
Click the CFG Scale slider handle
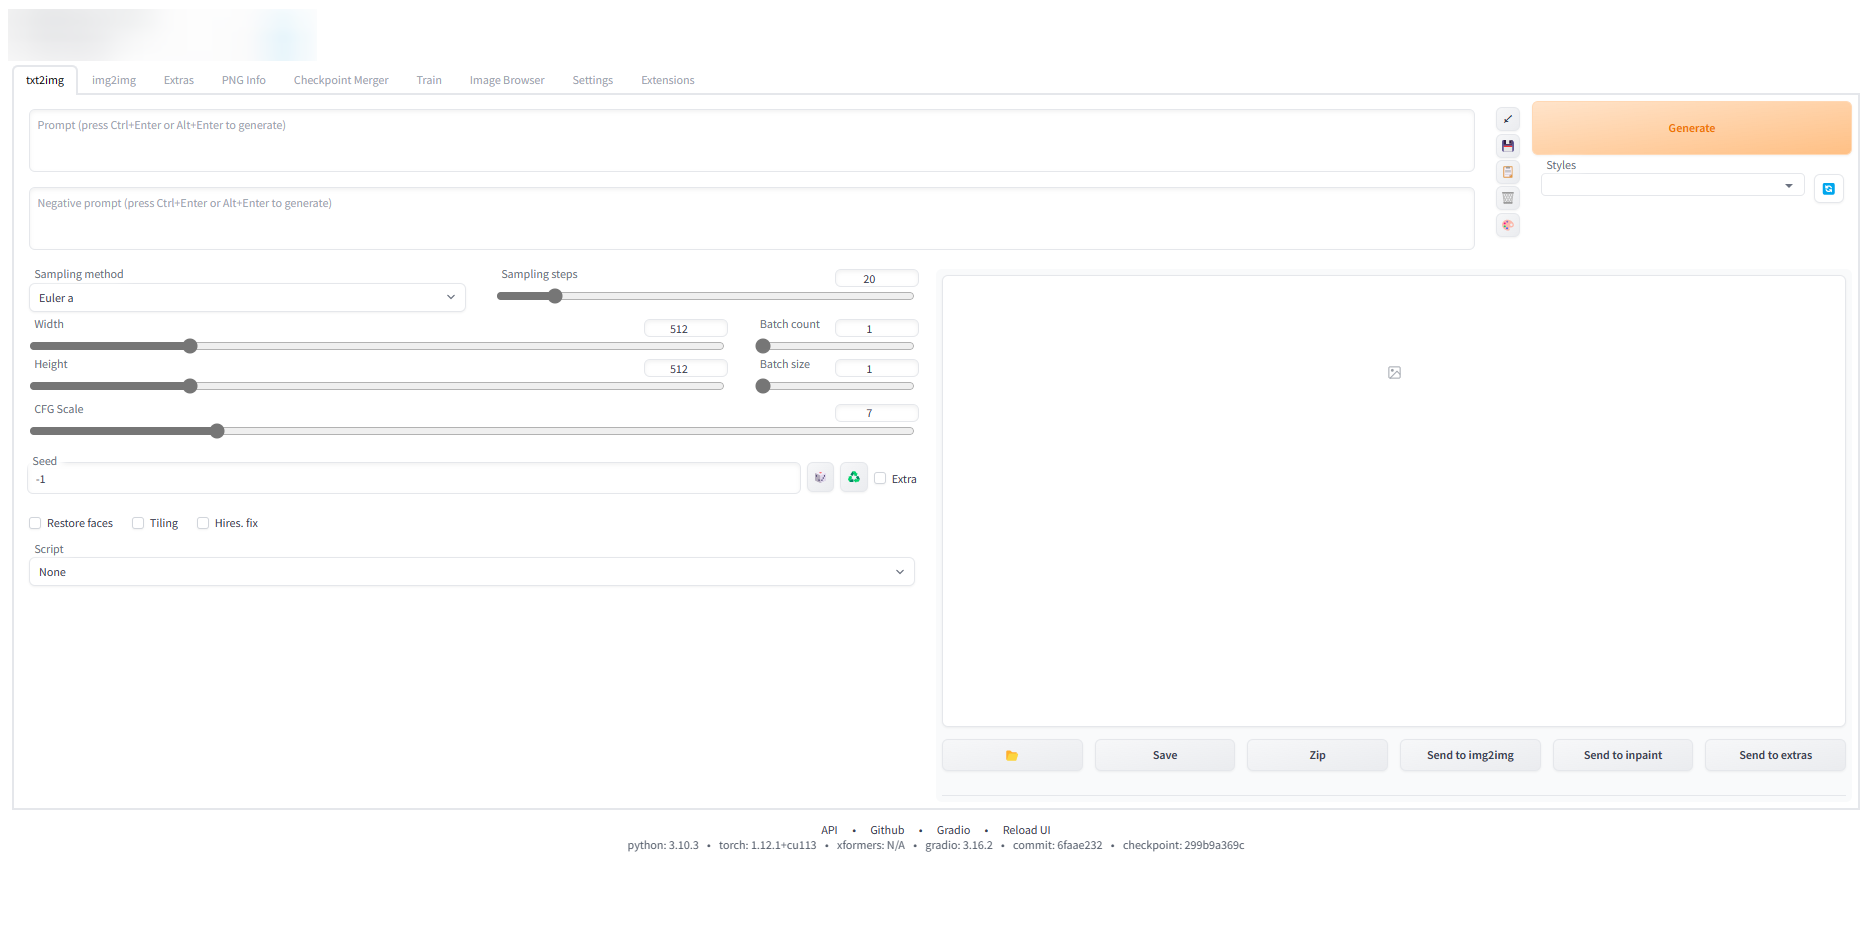pos(217,431)
